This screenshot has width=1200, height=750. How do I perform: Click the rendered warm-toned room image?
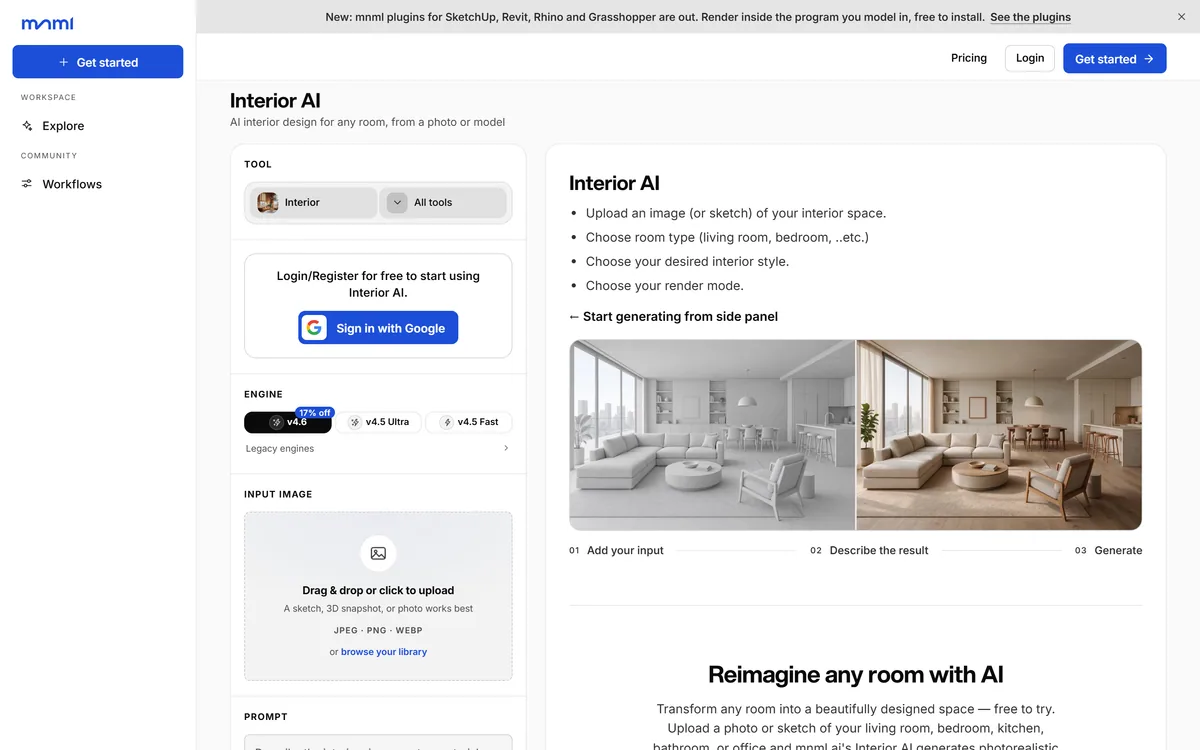click(x=999, y=435)
